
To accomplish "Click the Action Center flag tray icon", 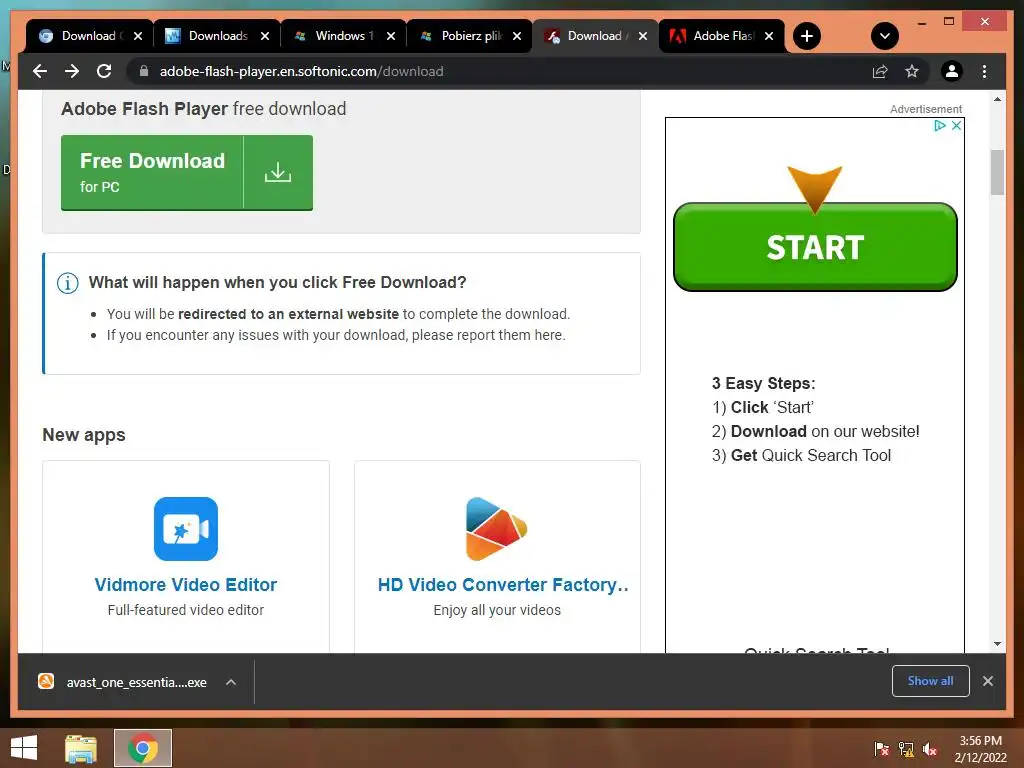I will (882, 749).
